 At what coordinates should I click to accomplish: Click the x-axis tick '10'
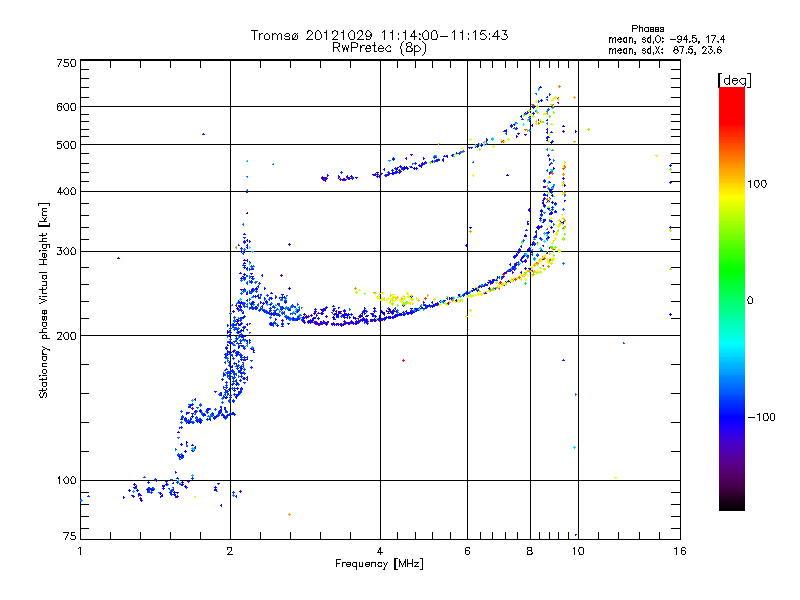pyautogui.click(x=578, y=551)
